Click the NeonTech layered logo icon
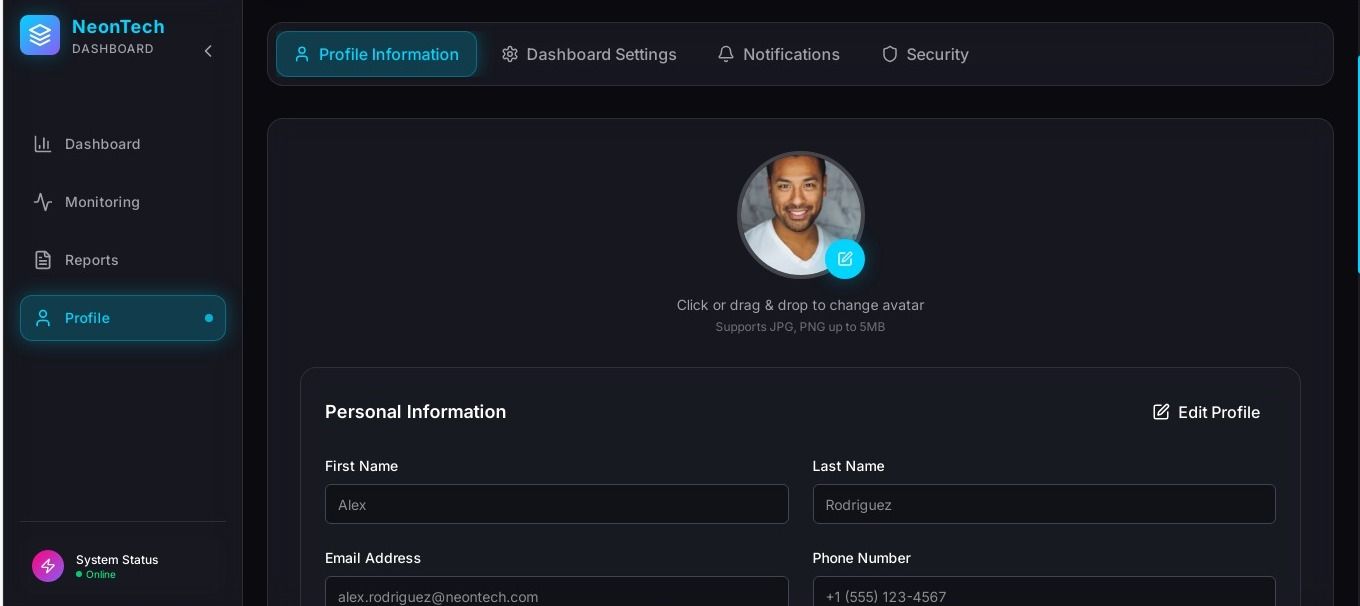The height and width of the screenshot is (606, 1360). coord(40,35)
